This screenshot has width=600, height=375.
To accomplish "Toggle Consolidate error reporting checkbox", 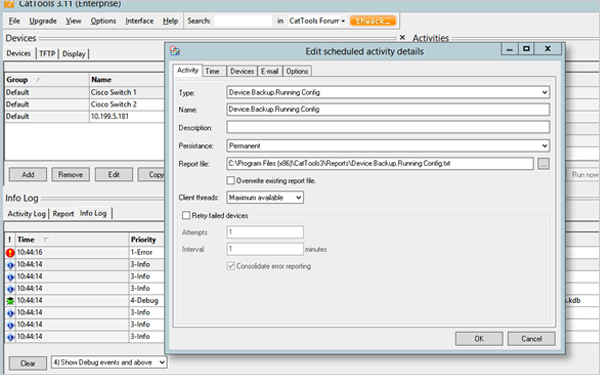I will point(231,266).
